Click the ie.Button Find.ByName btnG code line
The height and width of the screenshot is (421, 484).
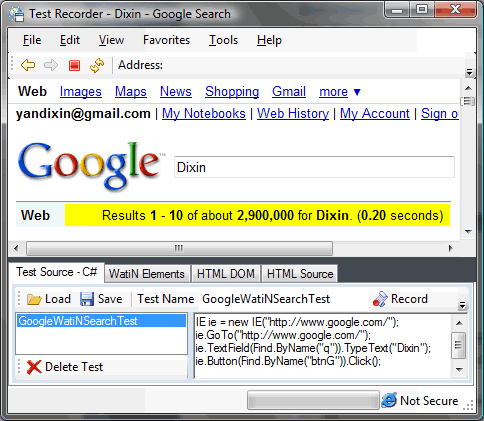288,361
